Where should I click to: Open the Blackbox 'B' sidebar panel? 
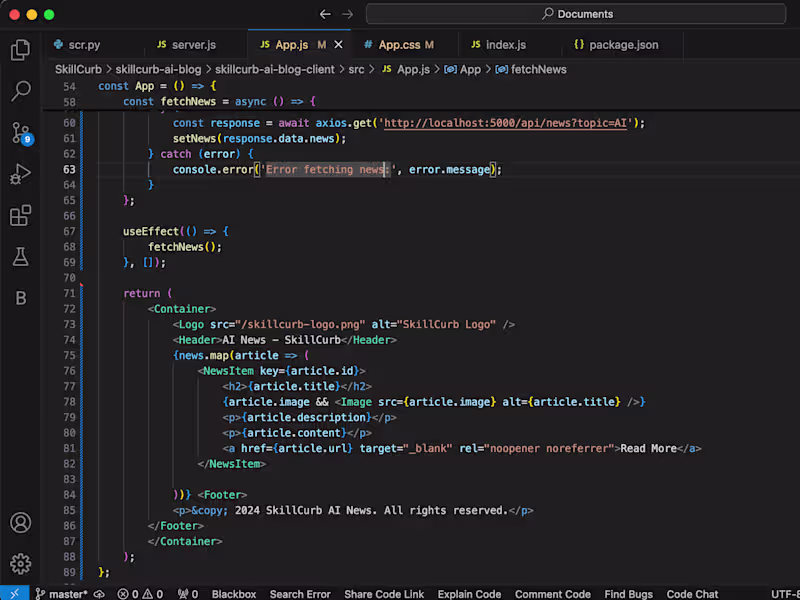[x=20, y=298]
